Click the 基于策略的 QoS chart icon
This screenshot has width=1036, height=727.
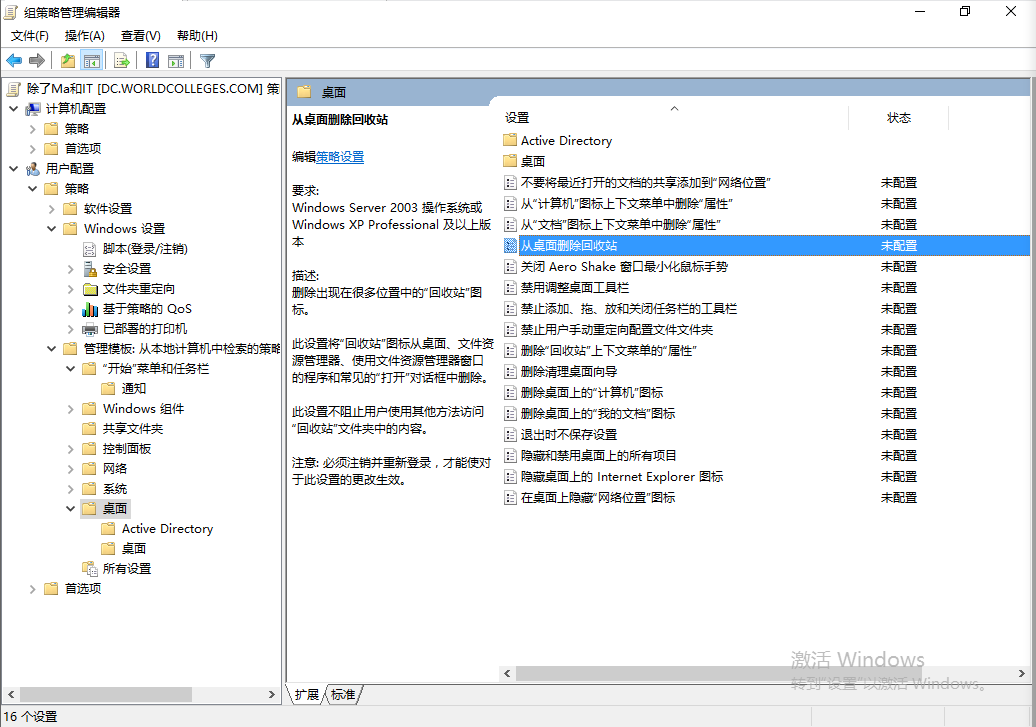tap(90, 309)
